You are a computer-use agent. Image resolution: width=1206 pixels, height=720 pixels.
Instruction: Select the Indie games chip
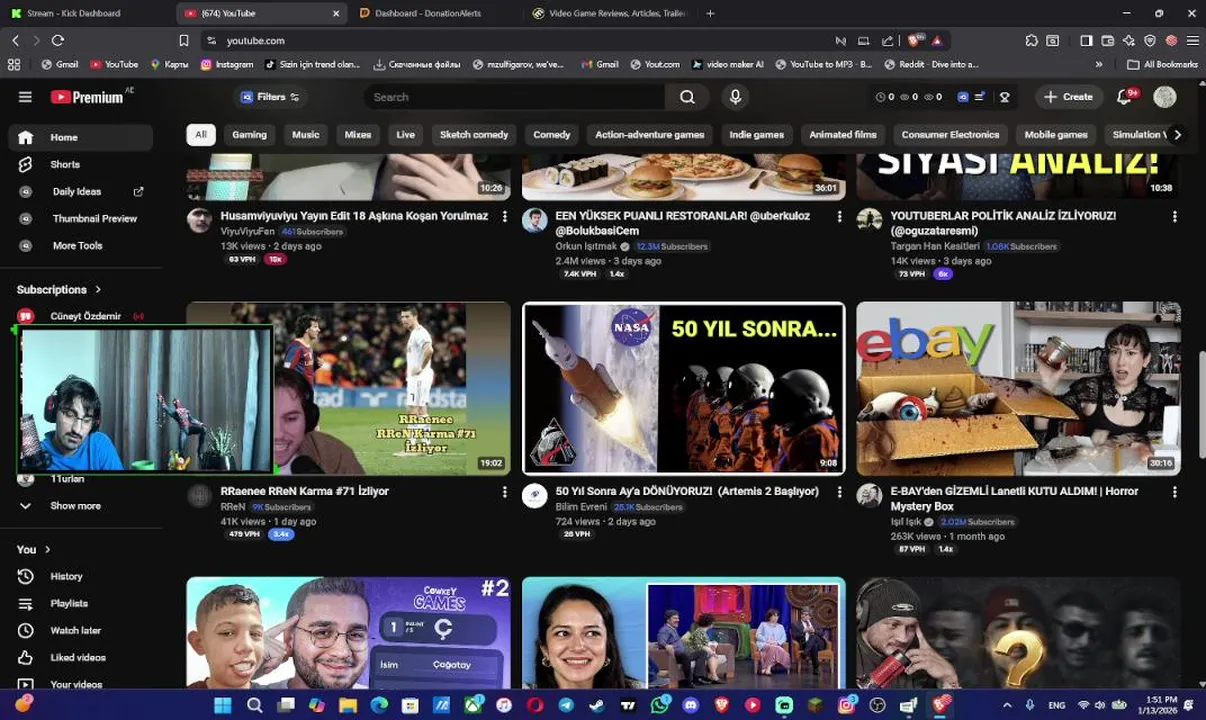(756, 135)
